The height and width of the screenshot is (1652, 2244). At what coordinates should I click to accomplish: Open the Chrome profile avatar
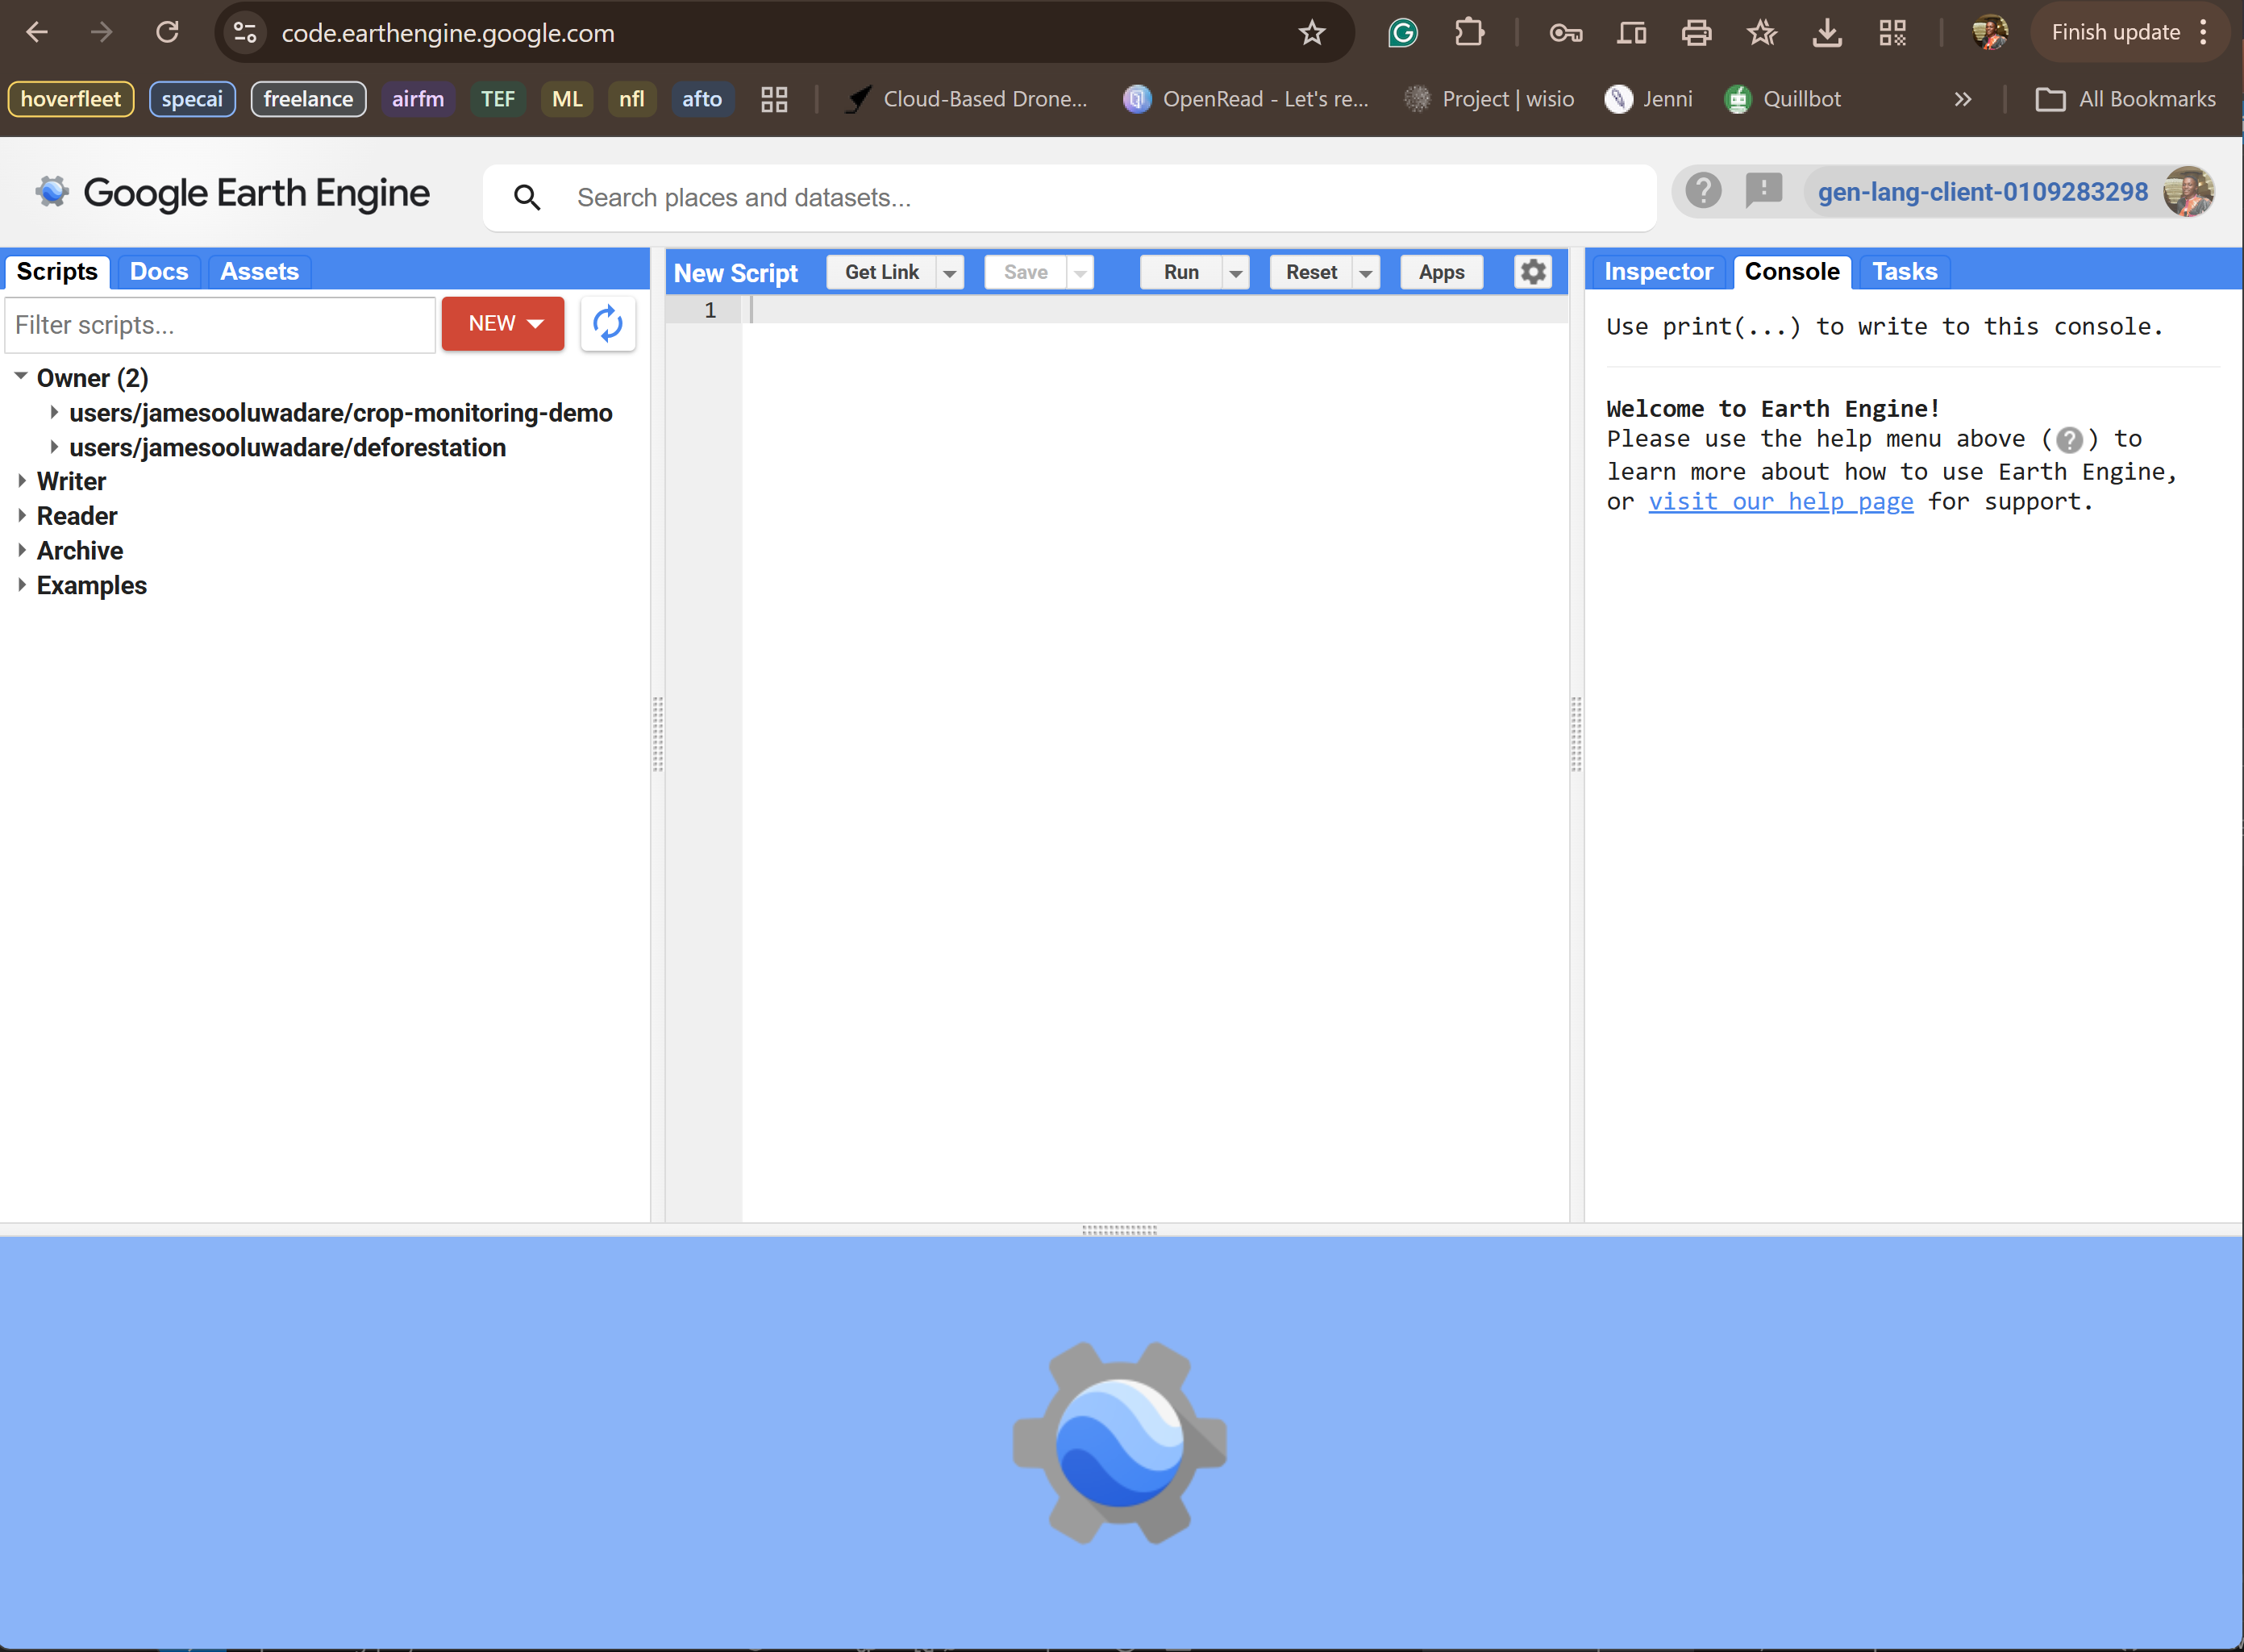click(x=1990, y=32)
